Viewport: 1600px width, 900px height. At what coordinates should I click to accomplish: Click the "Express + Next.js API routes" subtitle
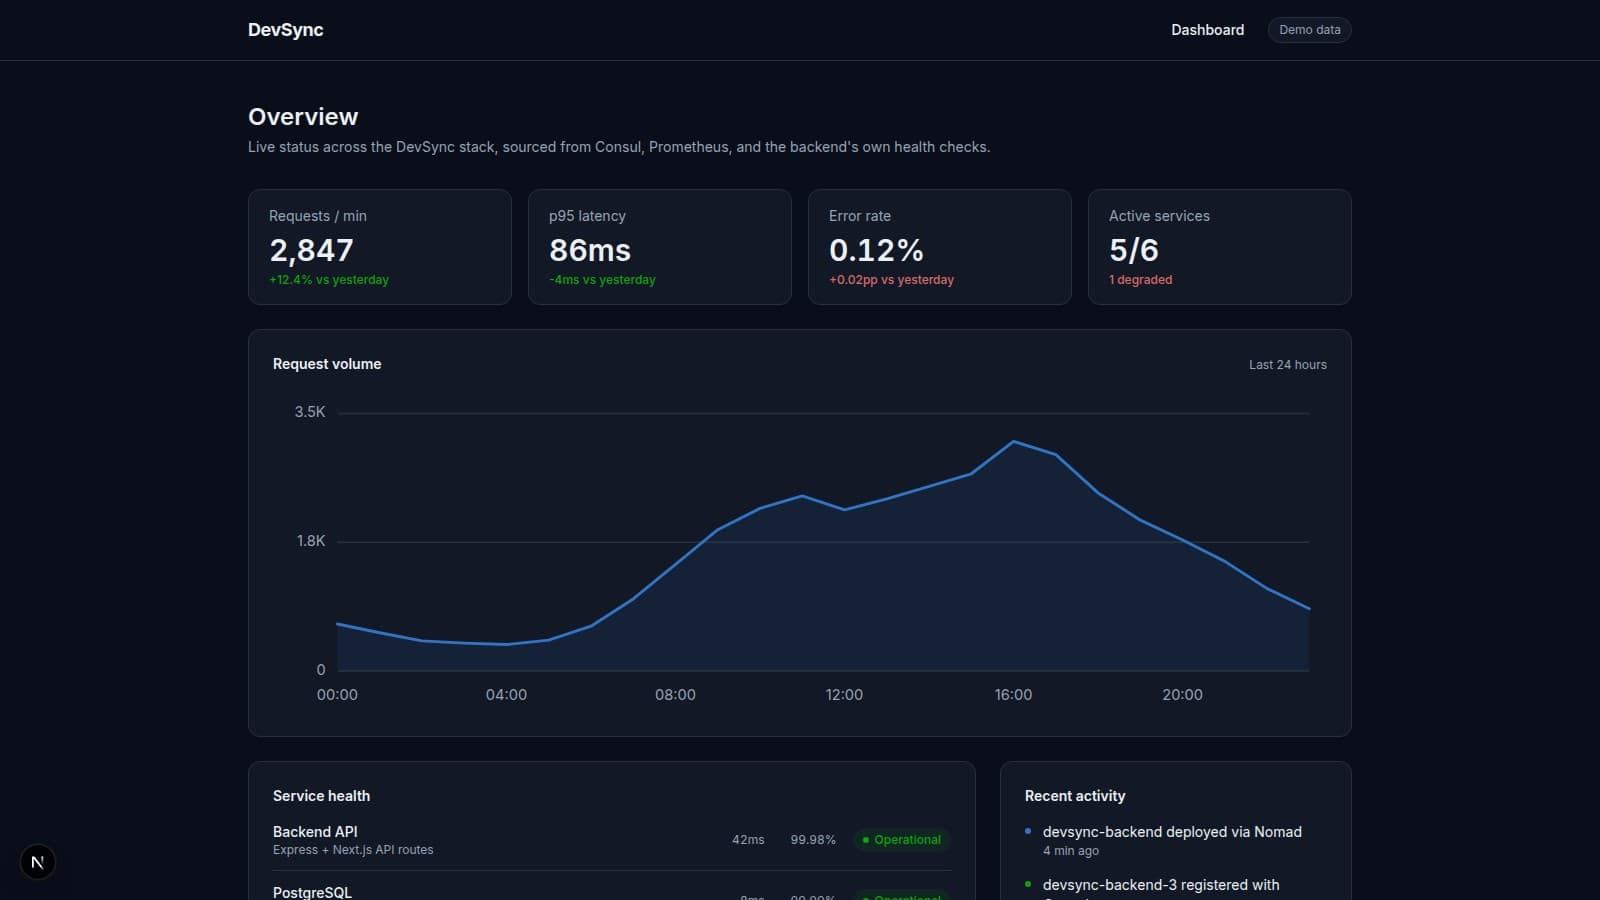[353, 850]
